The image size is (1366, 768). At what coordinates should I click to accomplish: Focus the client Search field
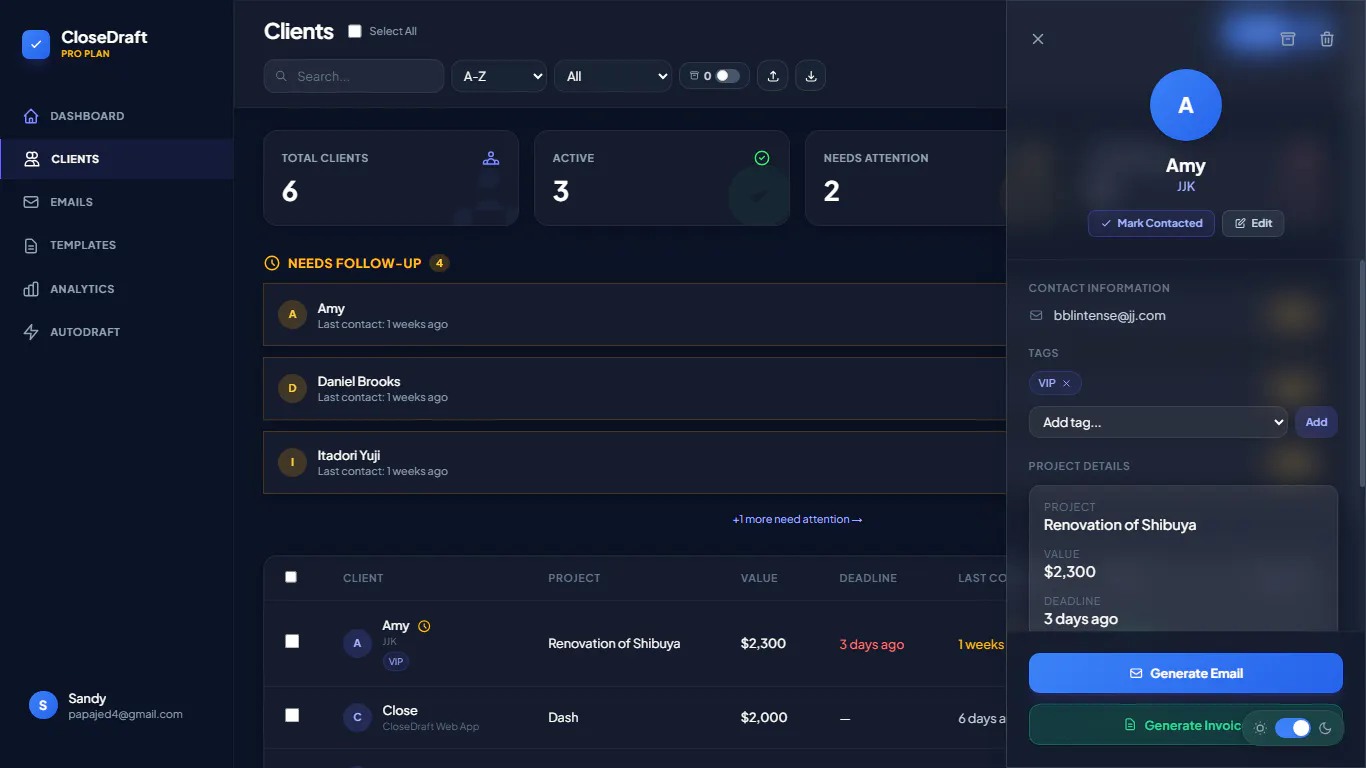pos(354,76)
